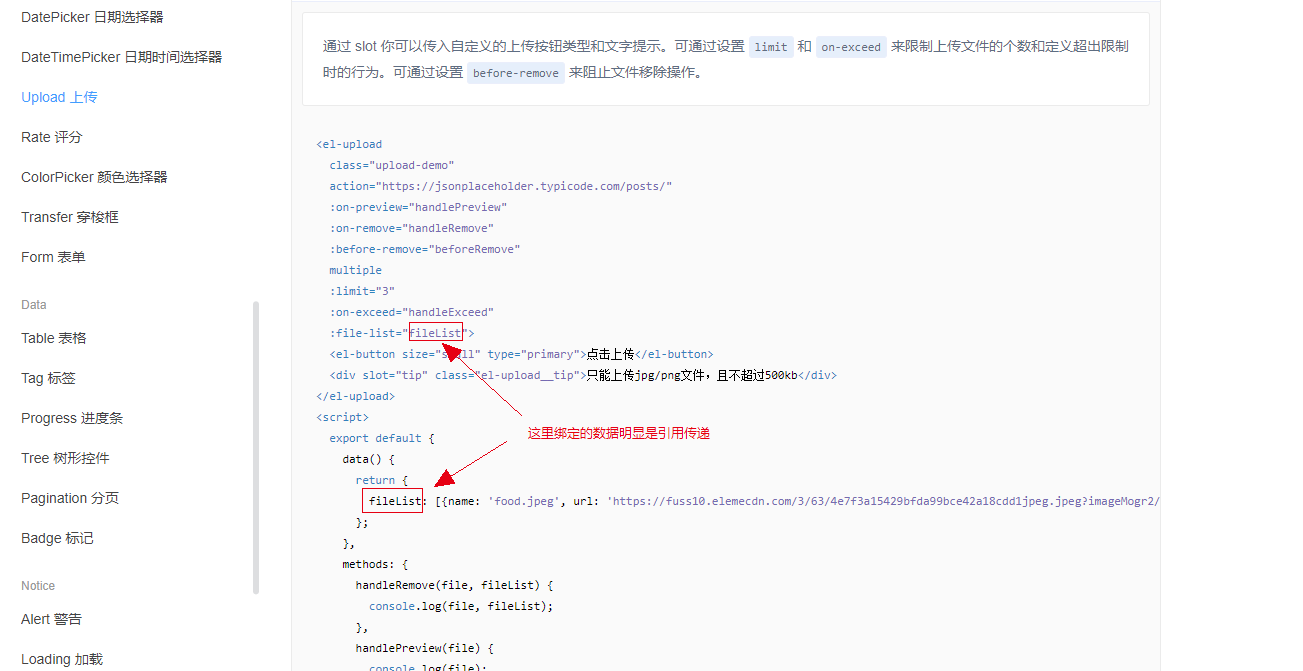
Task: Open Loading 加载 page
Action: 62,659
